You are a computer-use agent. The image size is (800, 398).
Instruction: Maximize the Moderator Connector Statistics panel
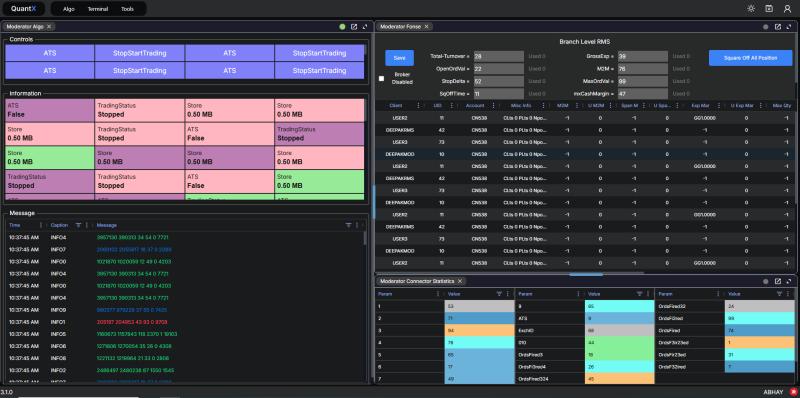pyautogui.click(x=789, y=281)
